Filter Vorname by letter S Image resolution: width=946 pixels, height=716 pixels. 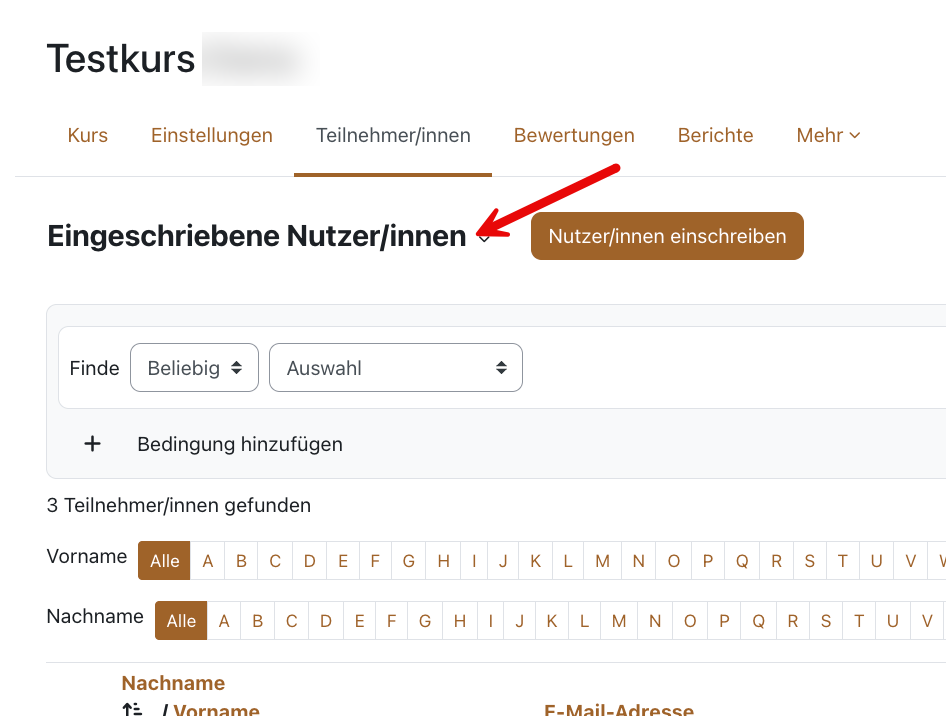810,561
